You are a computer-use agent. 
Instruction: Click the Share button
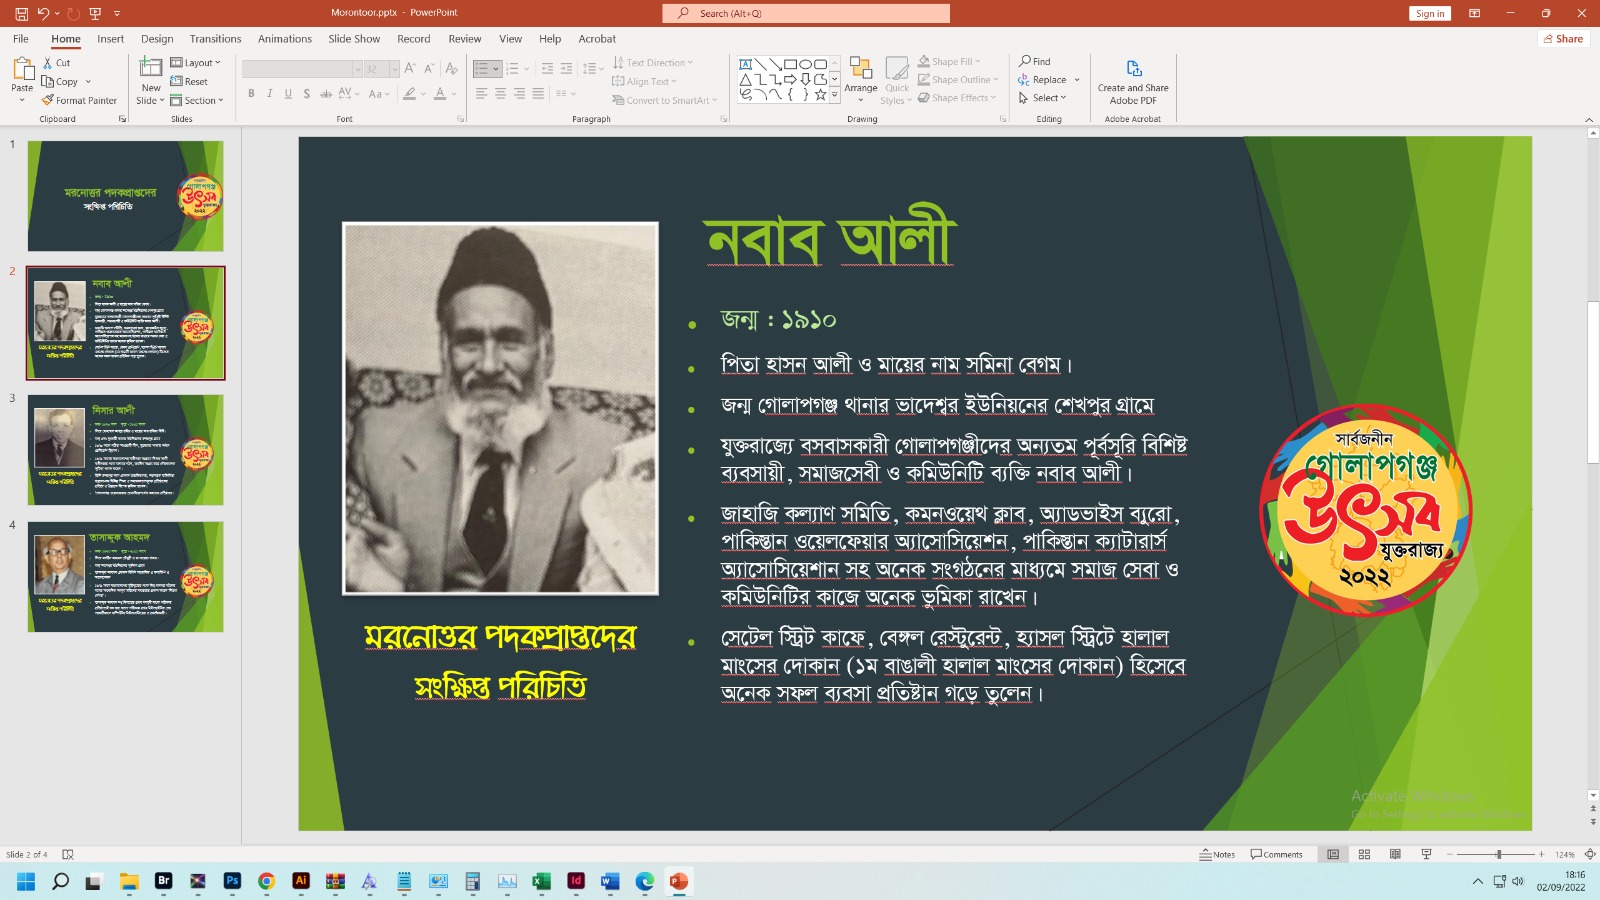1562,39
